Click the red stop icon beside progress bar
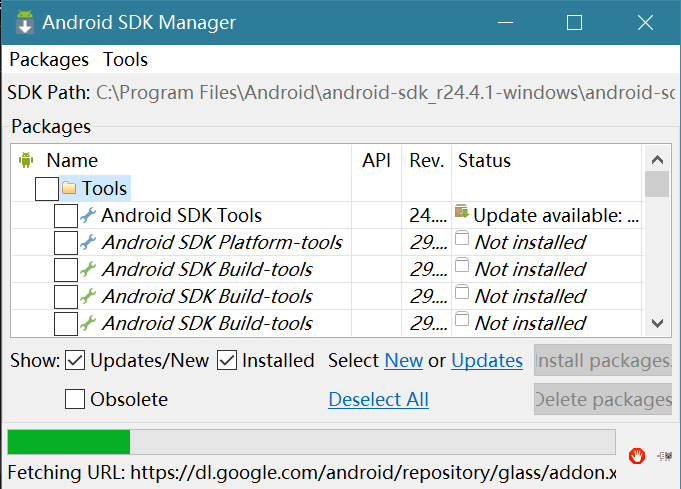This screenshot has height=489, width=681. tap(637, 456)
